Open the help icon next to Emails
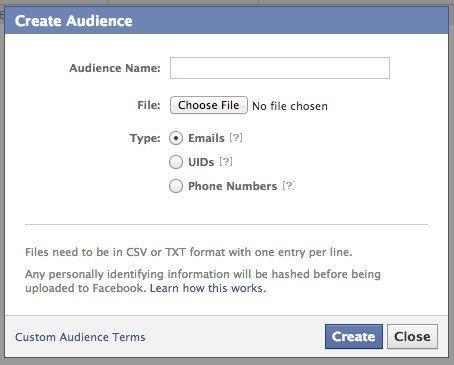Image resolution: width=454 pixels, height=365 pixels. coord(236,138)
